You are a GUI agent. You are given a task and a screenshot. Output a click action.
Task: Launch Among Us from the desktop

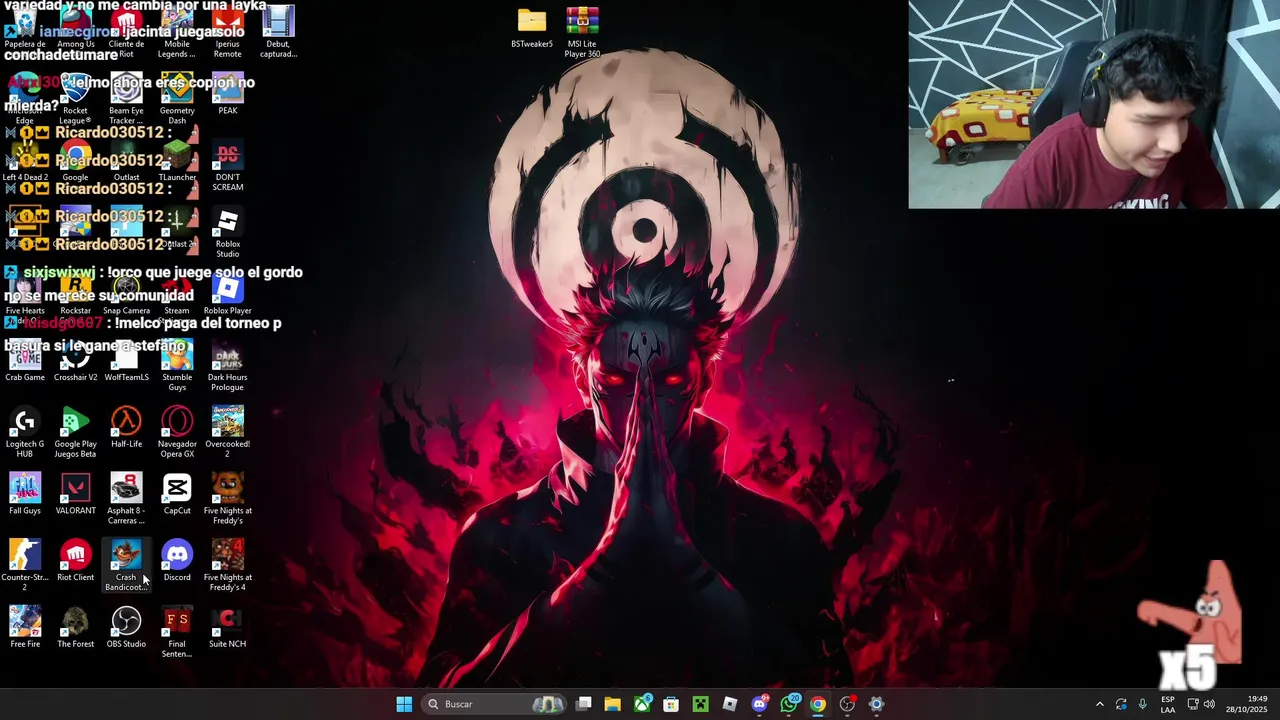pyautogui.click(x=76, y=27)
